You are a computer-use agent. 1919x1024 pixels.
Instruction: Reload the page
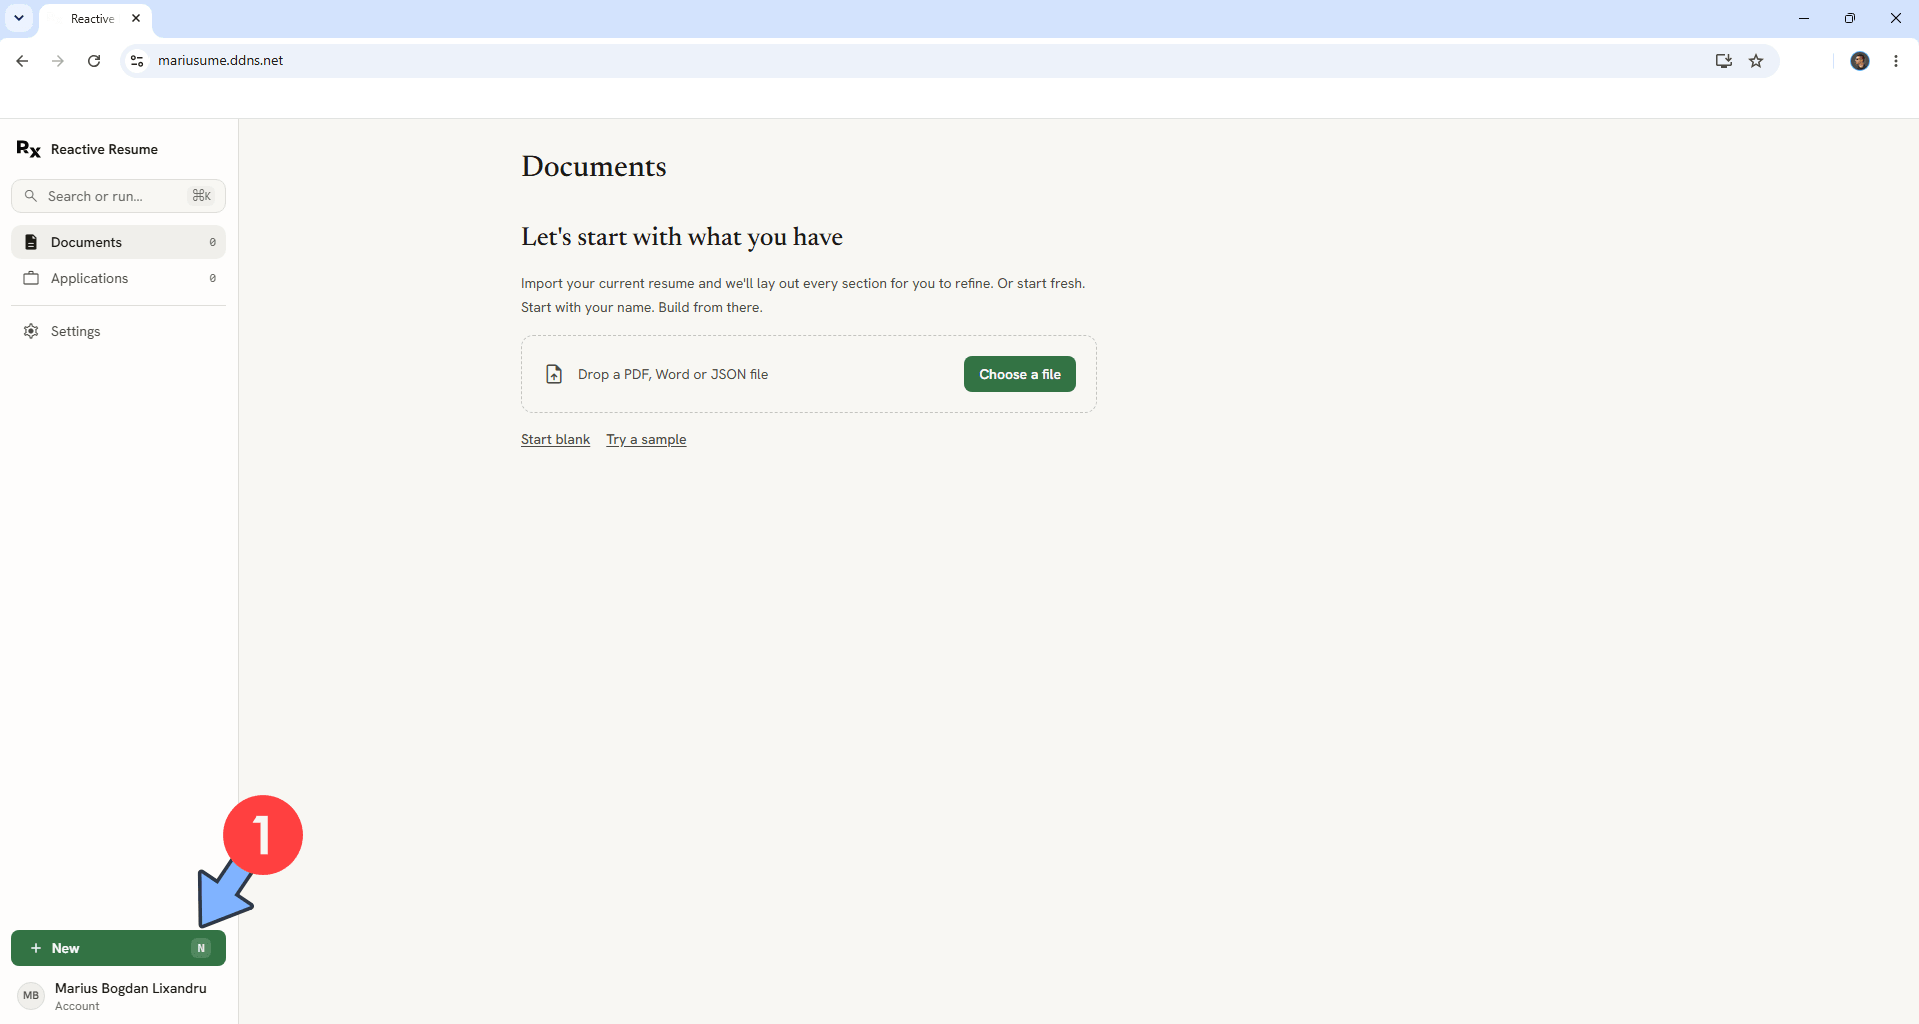coord(94,61)
